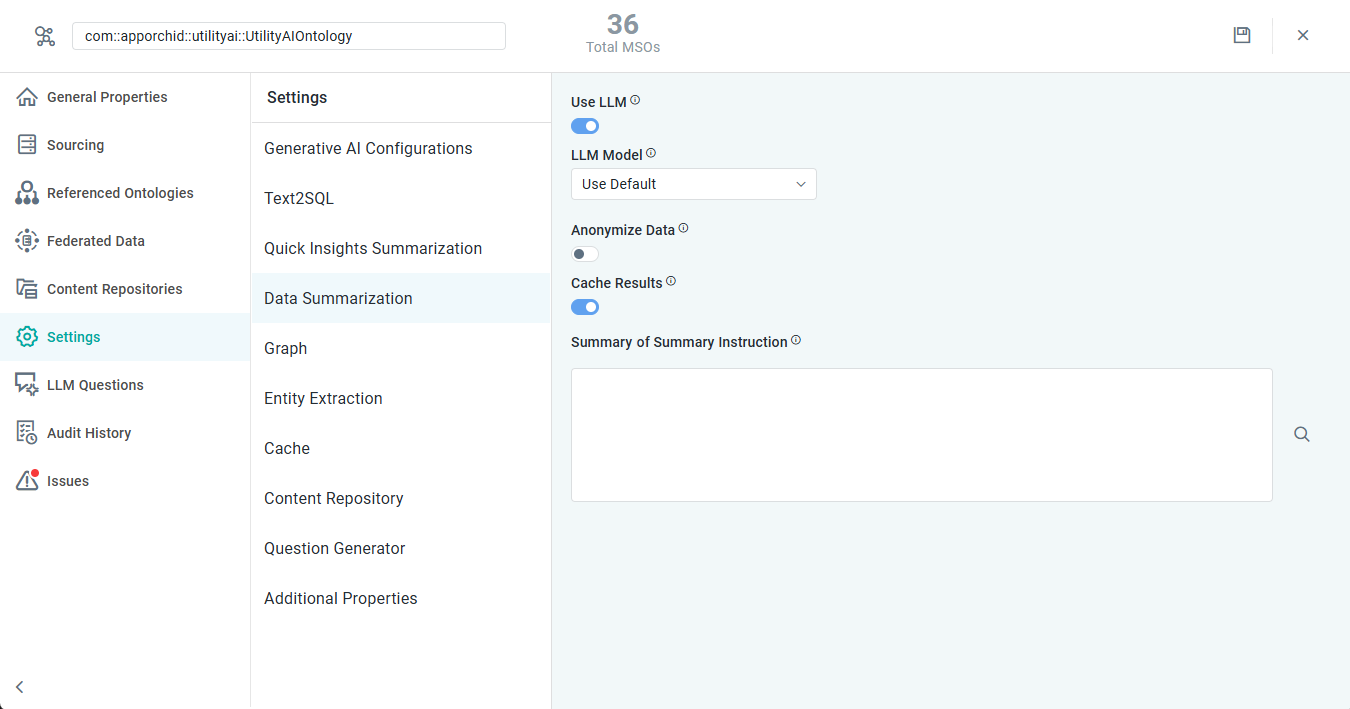This screenshot has width=1350, height=709.
Task: Open the LLM Model dropdown
Action: tap(693, 184)
